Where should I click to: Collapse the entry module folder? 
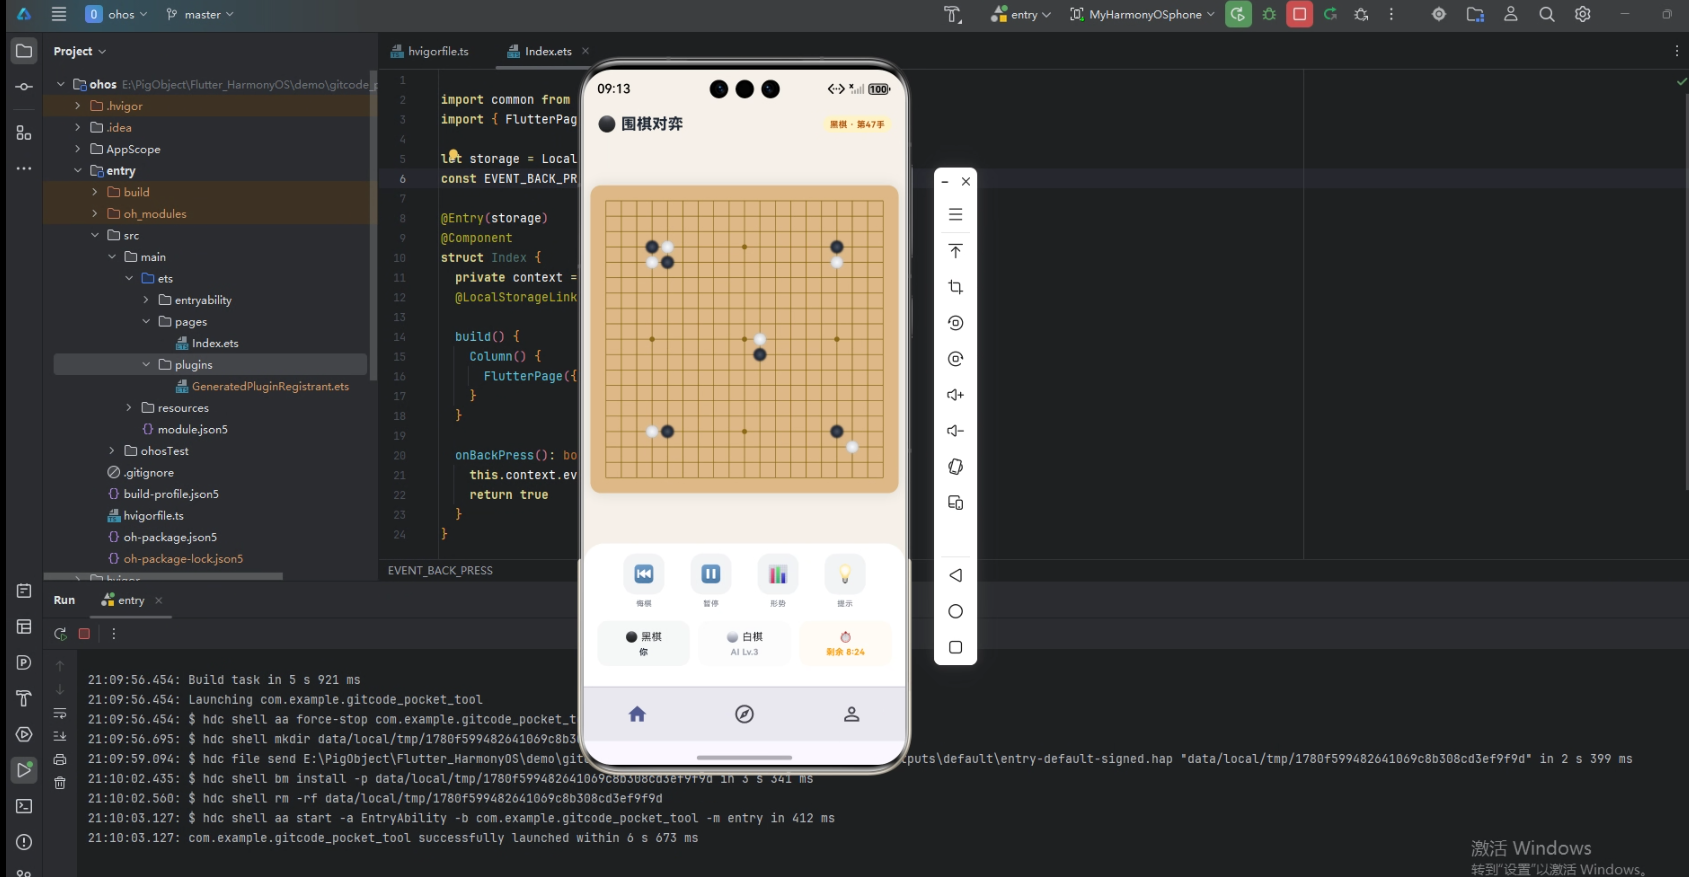point(78,171)
